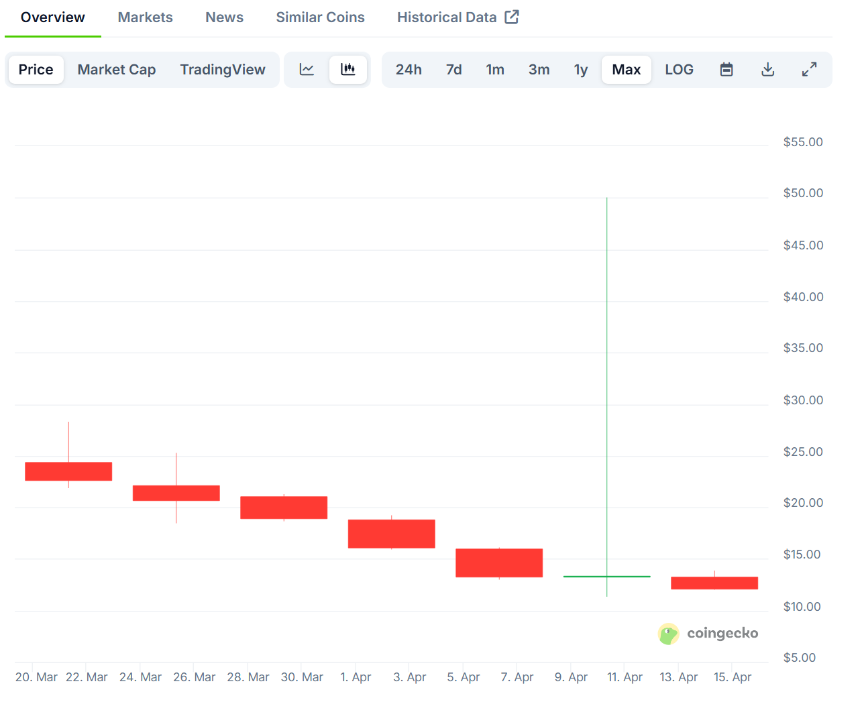The height and width of the screenshot is (702, 860).
Task: Select the 1y time range
Action: coord(581,70)
